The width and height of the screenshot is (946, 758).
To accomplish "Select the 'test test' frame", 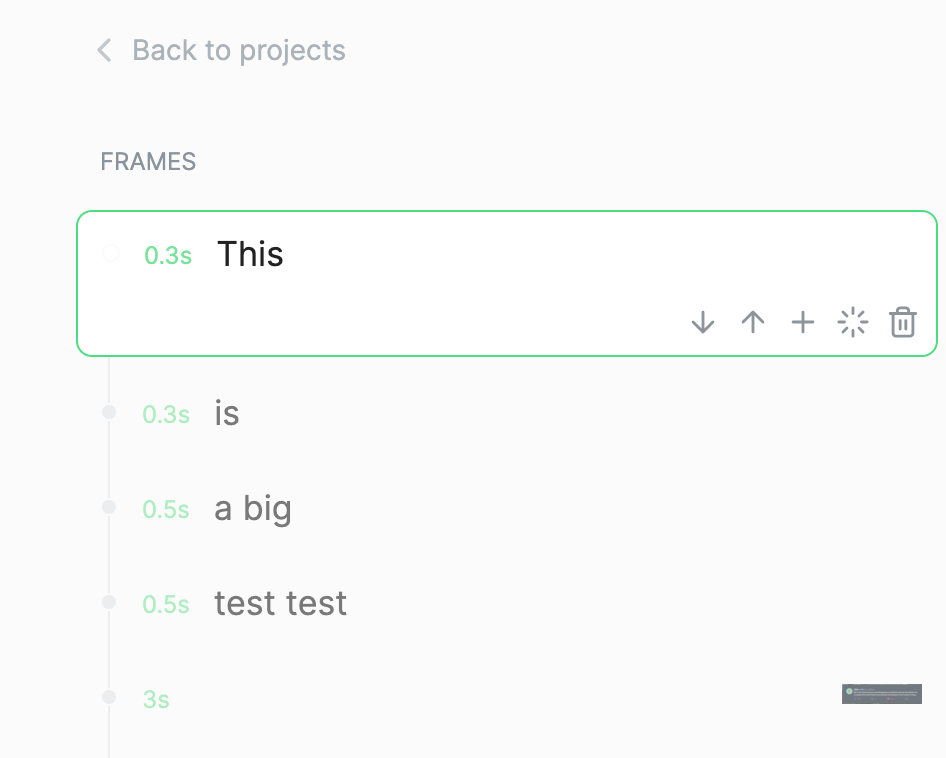I will point(280,603).
